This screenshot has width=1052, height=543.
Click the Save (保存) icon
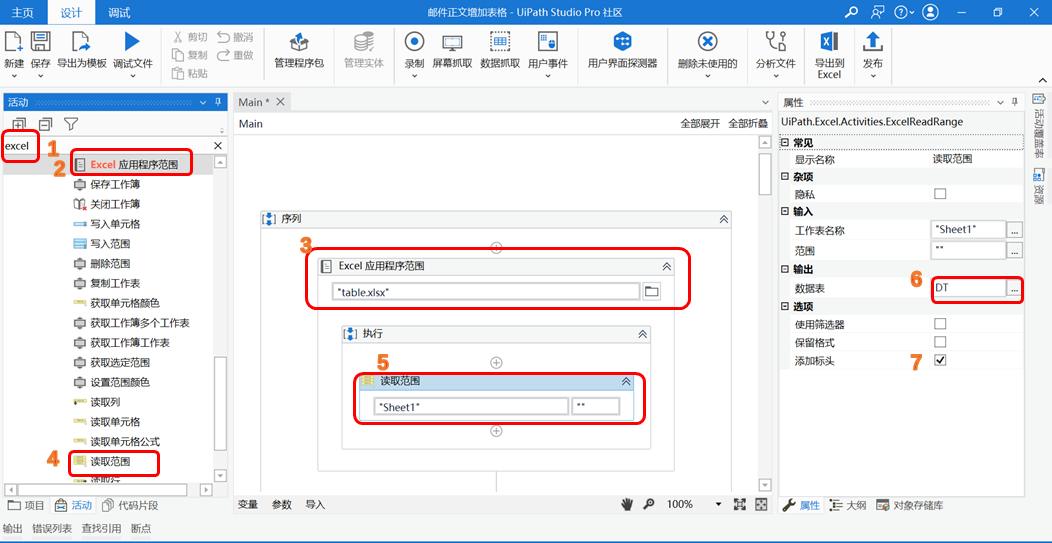(41, 42)
